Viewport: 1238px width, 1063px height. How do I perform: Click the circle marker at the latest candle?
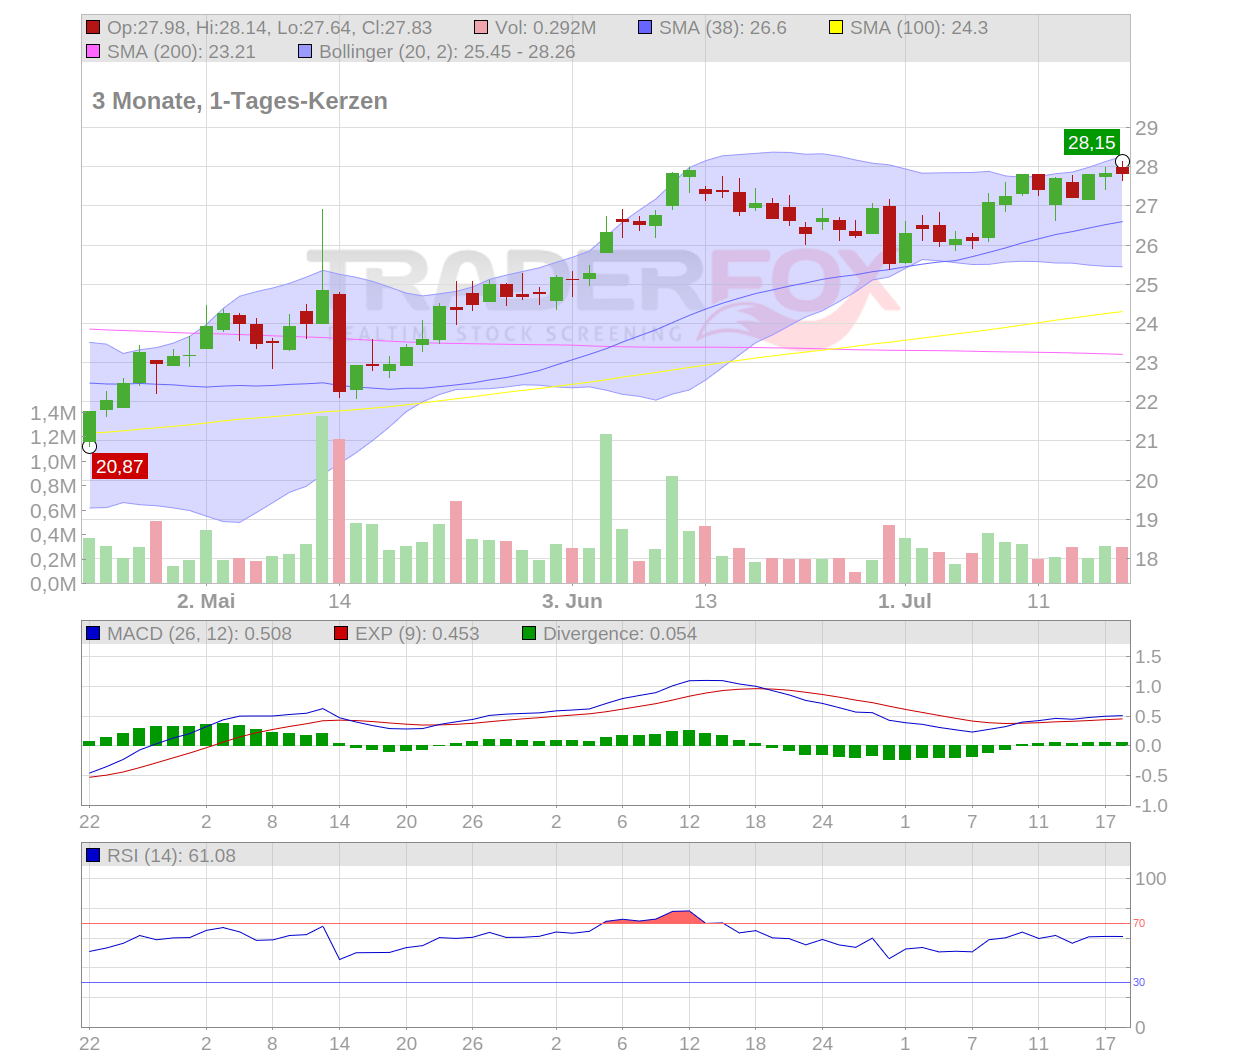(x=1123, y=162)
